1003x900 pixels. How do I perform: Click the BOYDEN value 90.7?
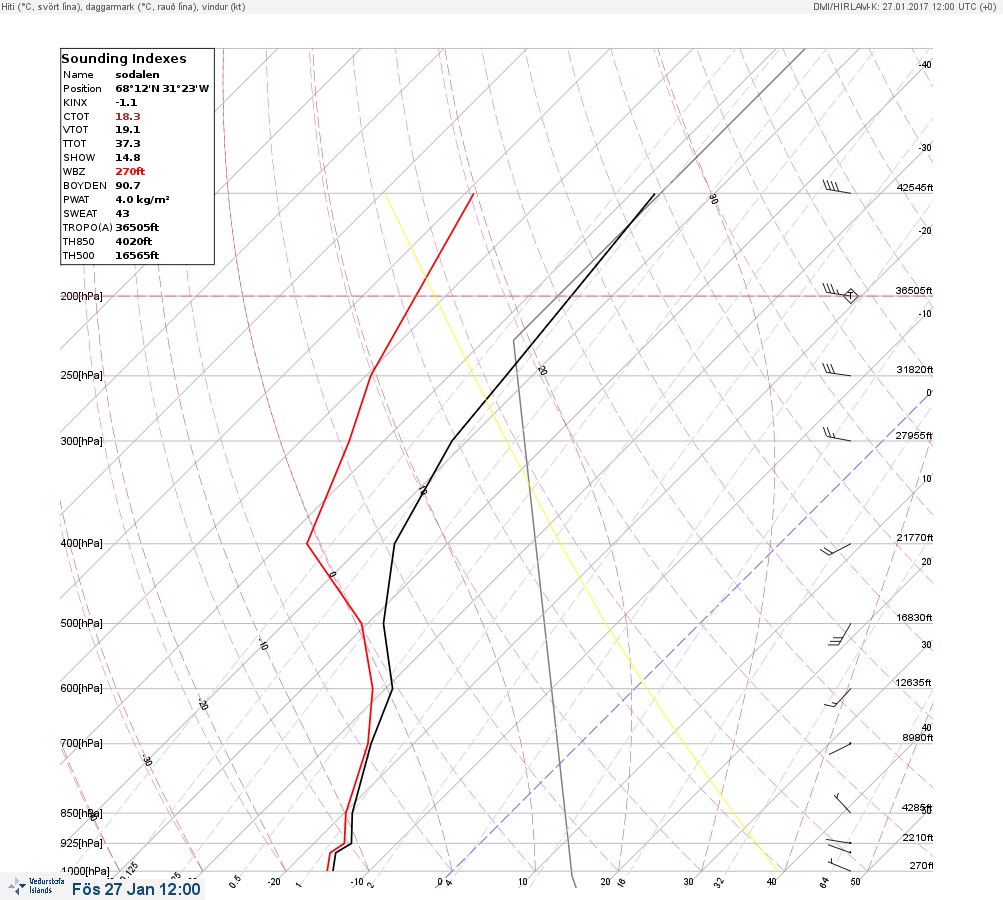tap(128, 186)
